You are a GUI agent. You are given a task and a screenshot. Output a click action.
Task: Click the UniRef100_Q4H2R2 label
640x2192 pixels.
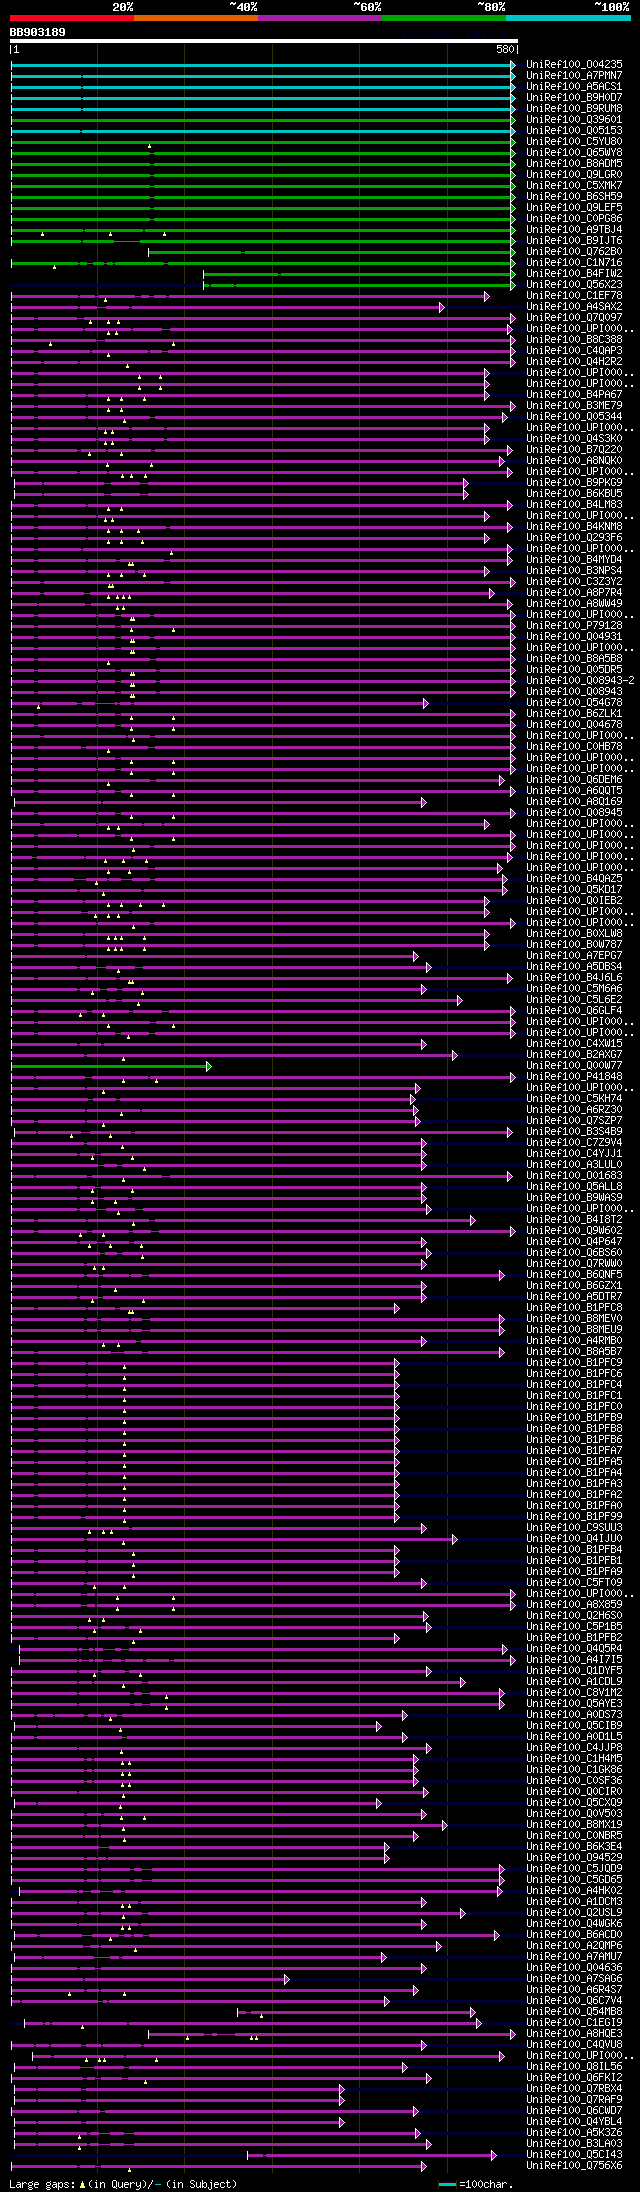click(574, 361)
